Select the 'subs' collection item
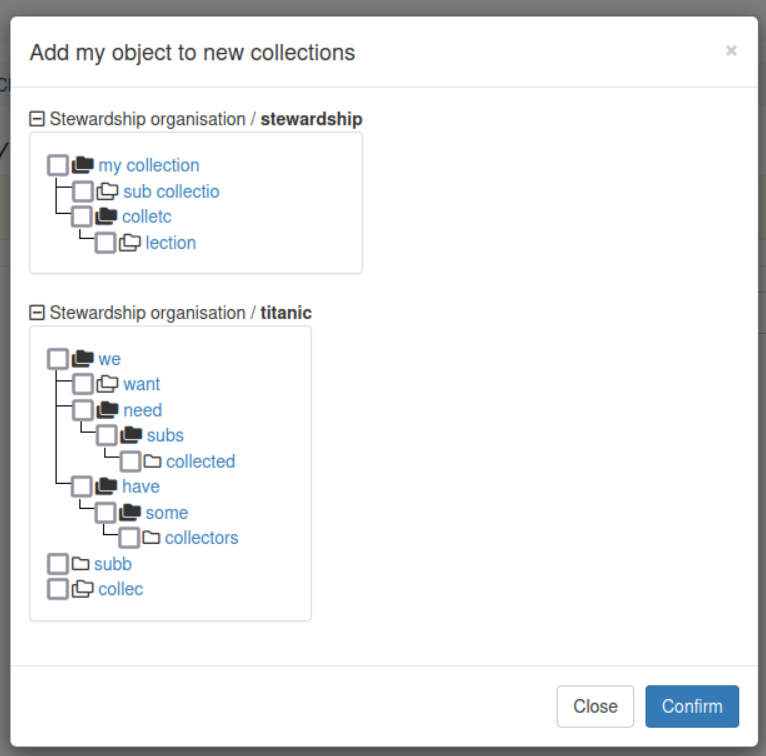 coord(165,435)
